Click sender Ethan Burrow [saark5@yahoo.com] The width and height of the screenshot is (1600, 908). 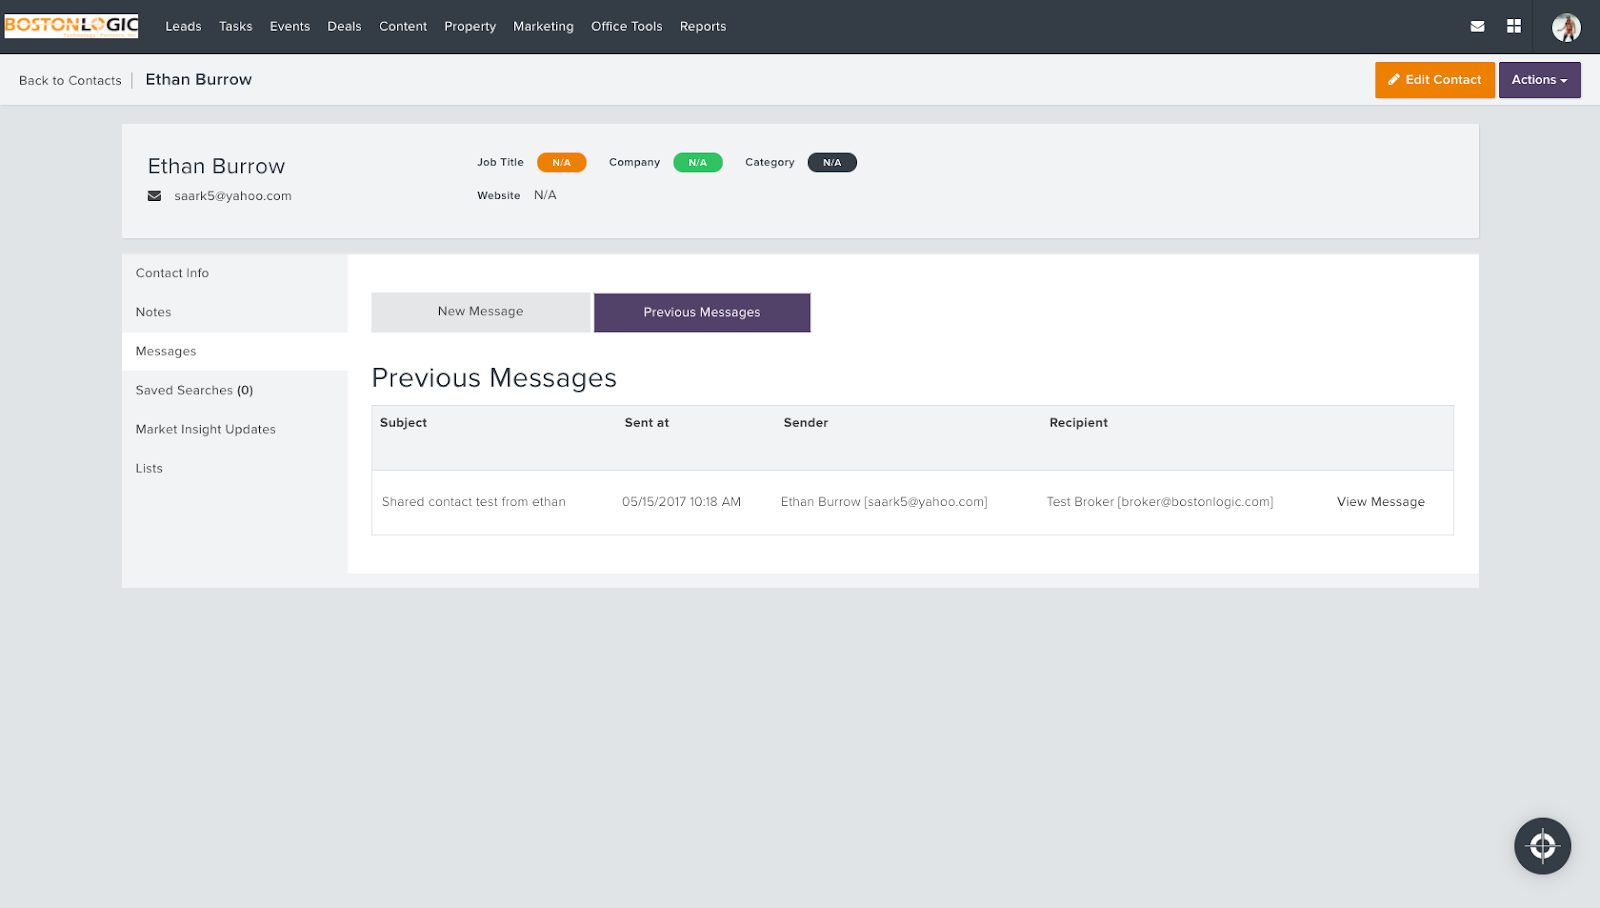[884, 502]
